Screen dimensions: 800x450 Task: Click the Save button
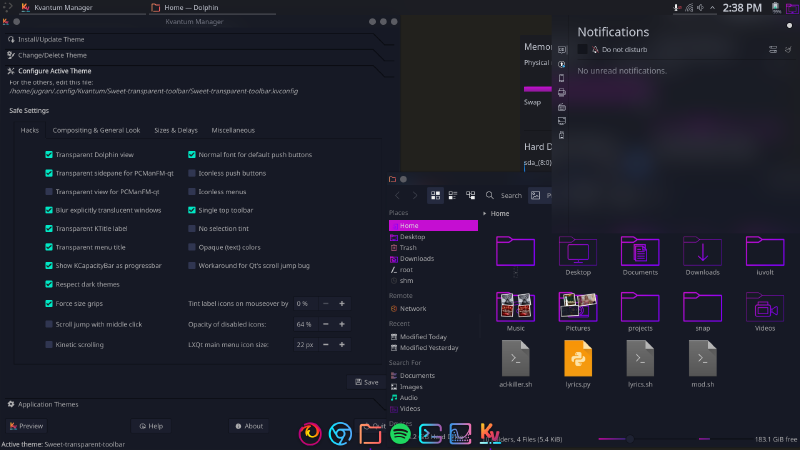tap(365, 382)
